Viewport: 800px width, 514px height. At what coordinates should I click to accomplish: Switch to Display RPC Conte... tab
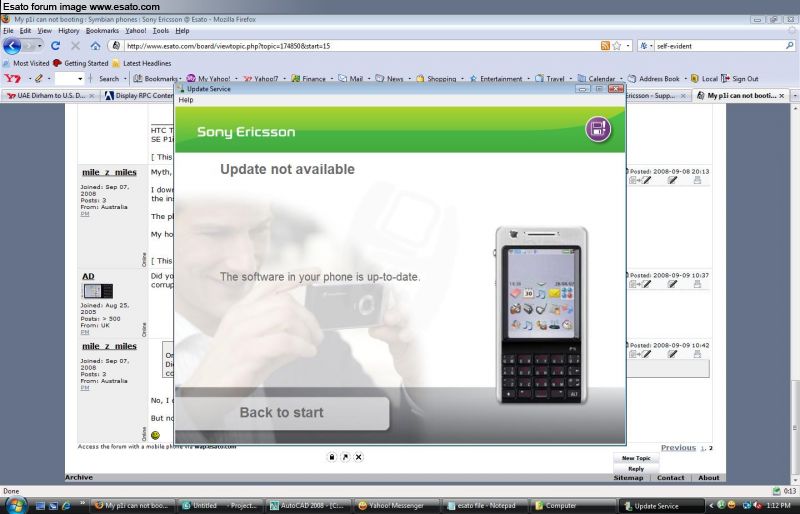coord(139,95)
